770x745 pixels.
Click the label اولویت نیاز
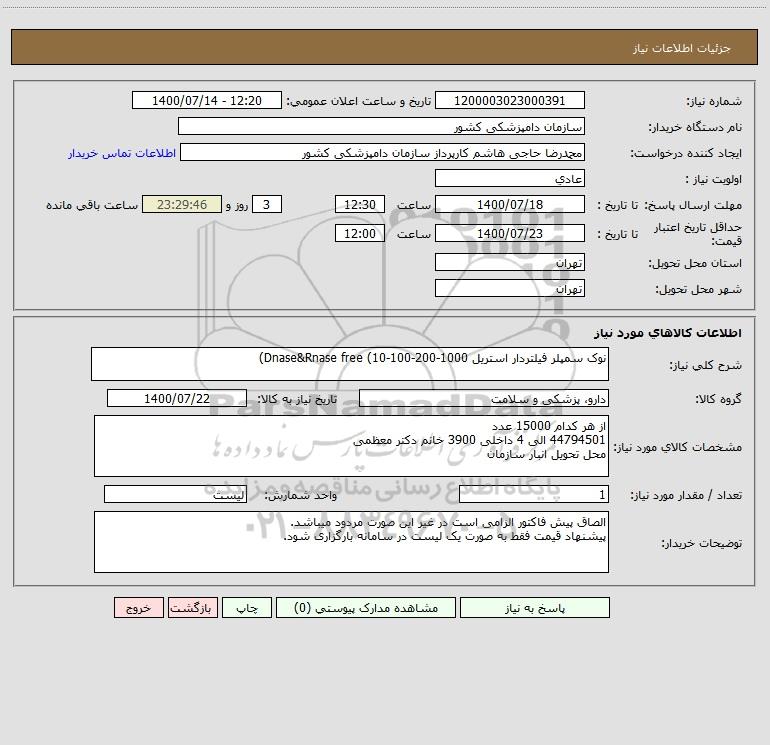tap(714, 179)
